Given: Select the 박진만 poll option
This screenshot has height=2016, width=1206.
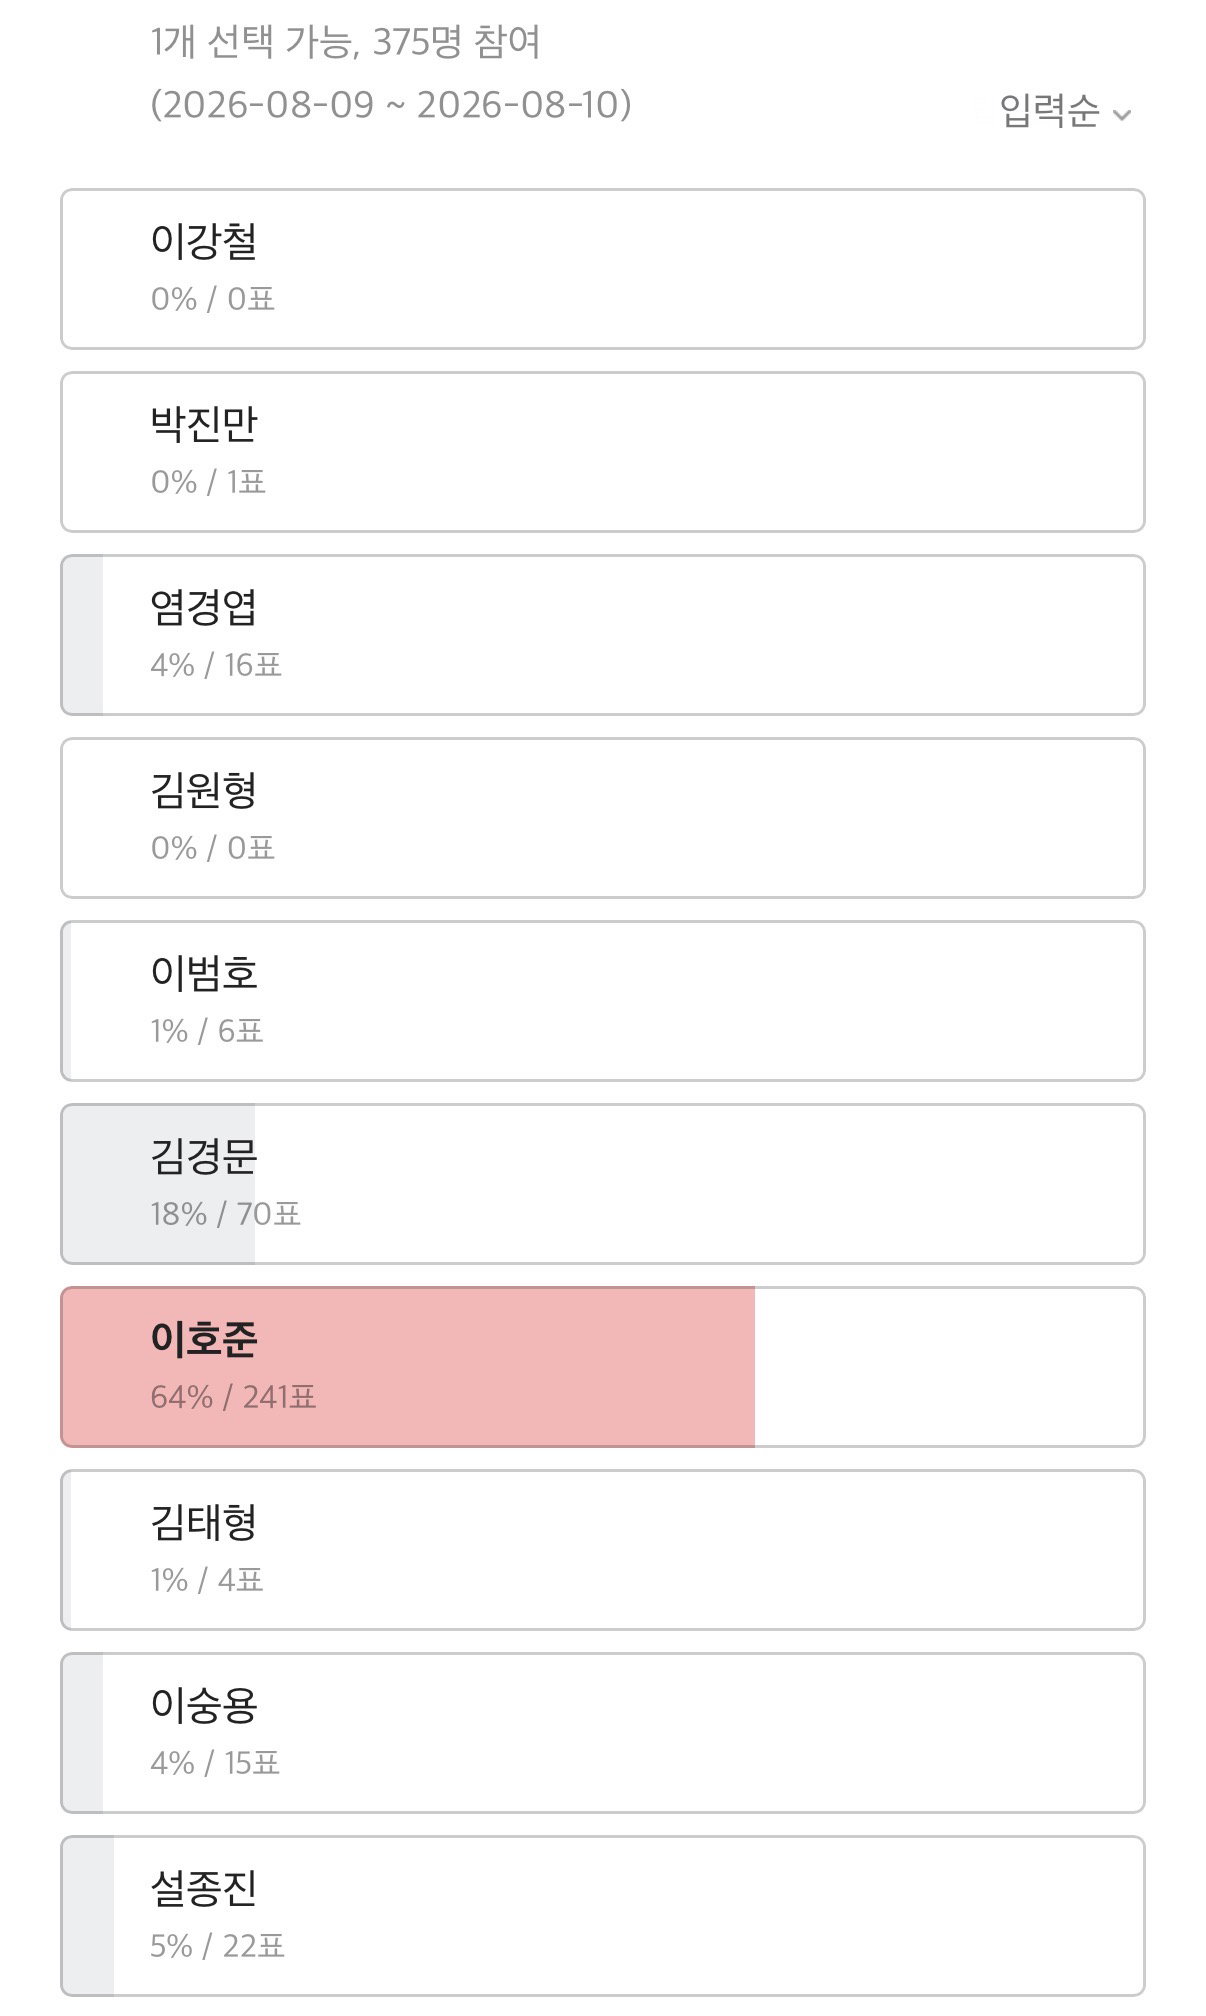Looking at the screenshot, I should coord(603,452).
